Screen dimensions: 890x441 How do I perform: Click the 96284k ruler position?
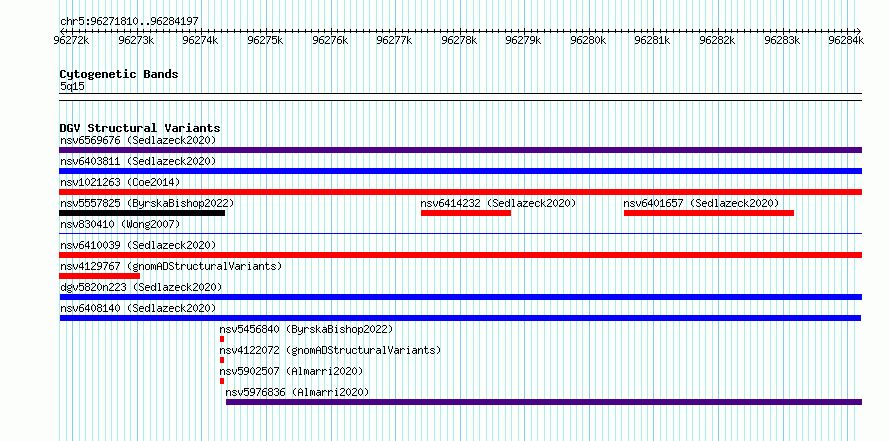[846, 40]
